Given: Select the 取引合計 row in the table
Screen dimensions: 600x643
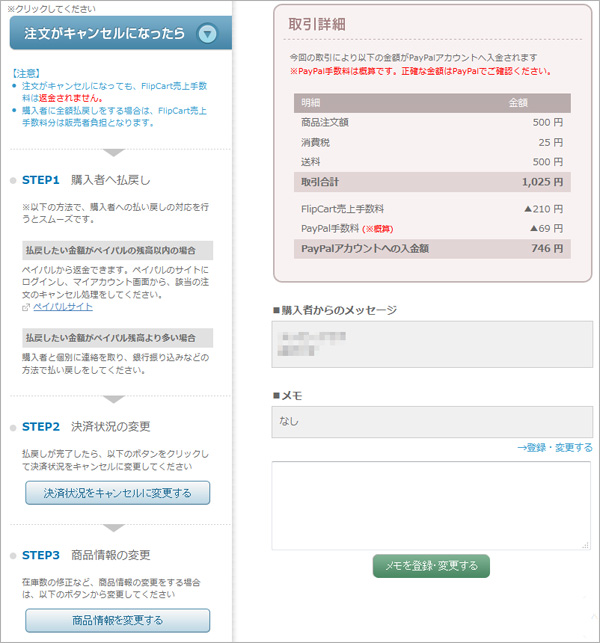Looking at the screenshot, I should coord(432,182).
